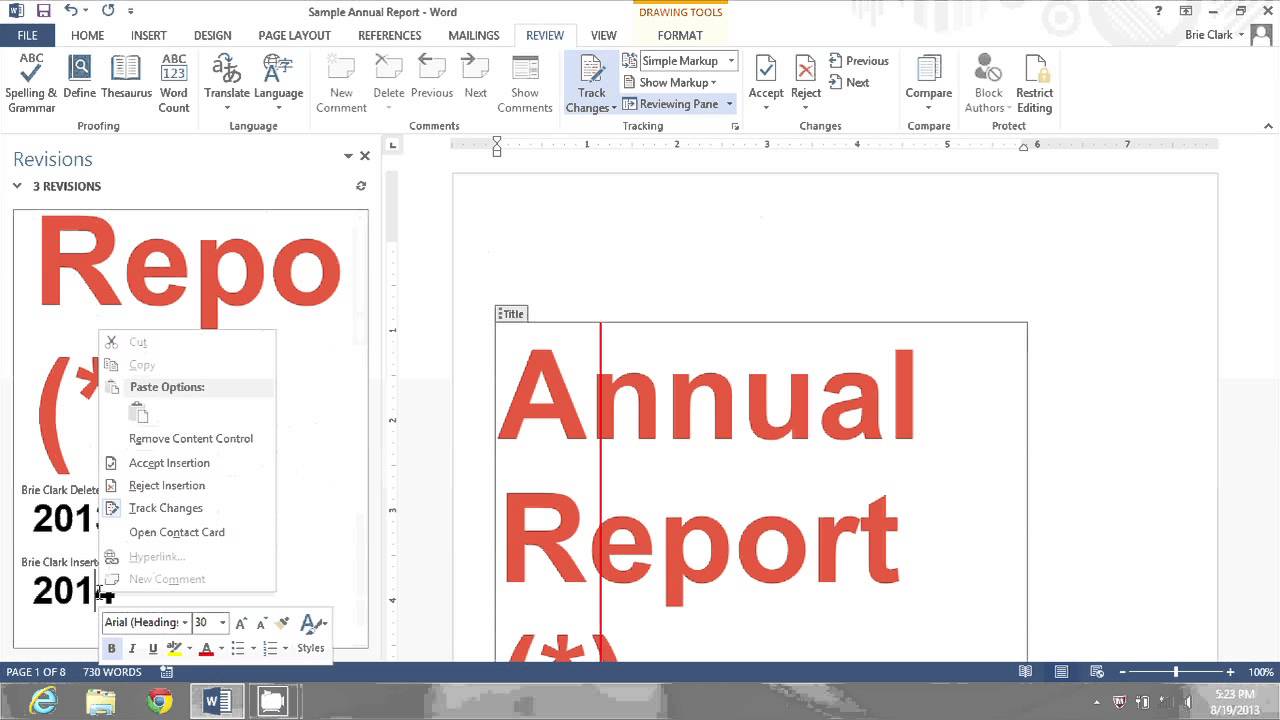Image resolution: width=1280 pixels, height=720 pixels.
Task: Click the Title content control handle
Action: tap(511, 314)
